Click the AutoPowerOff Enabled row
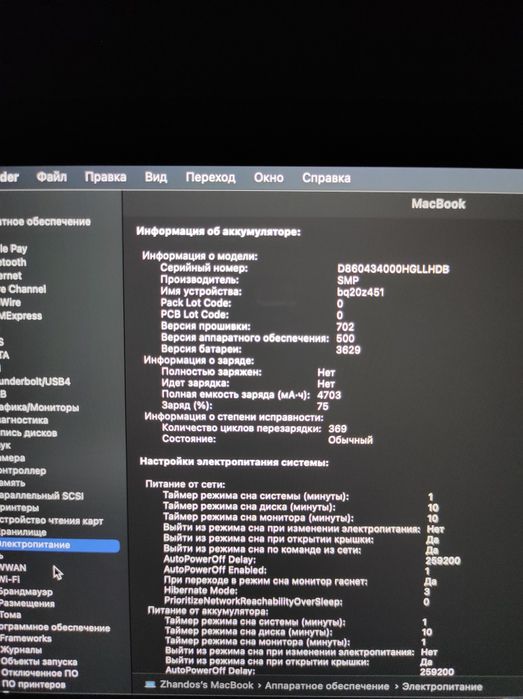Viewport: 523px width, 699px height. [297, 570]
